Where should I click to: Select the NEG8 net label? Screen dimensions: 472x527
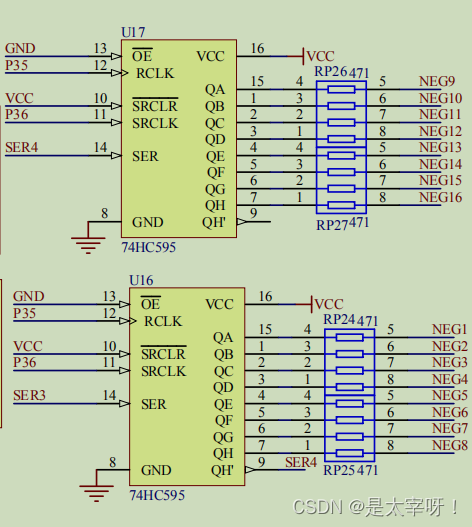(450, 445)
